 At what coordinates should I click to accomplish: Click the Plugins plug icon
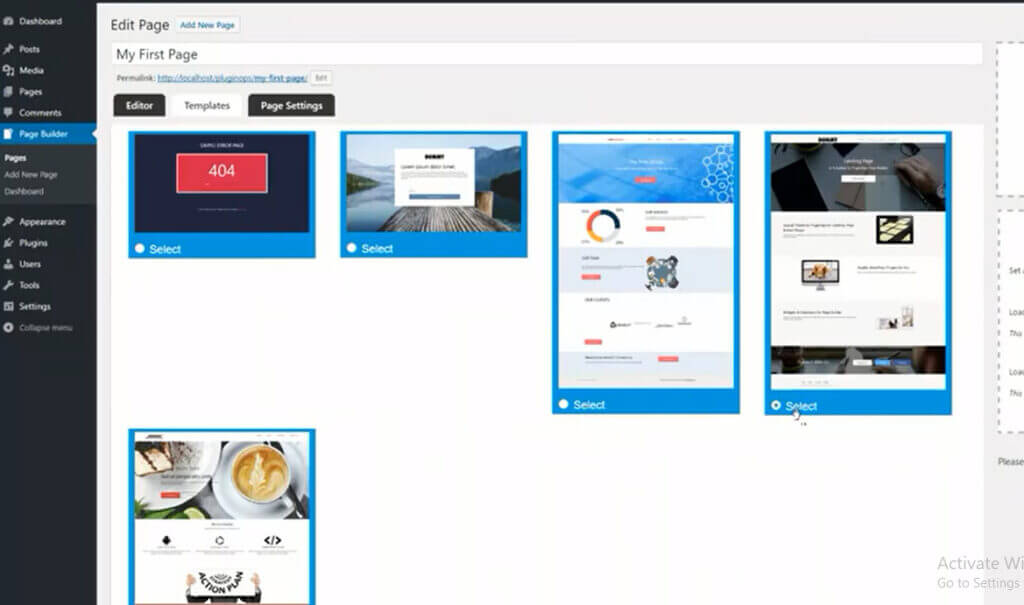click(8, 243)
